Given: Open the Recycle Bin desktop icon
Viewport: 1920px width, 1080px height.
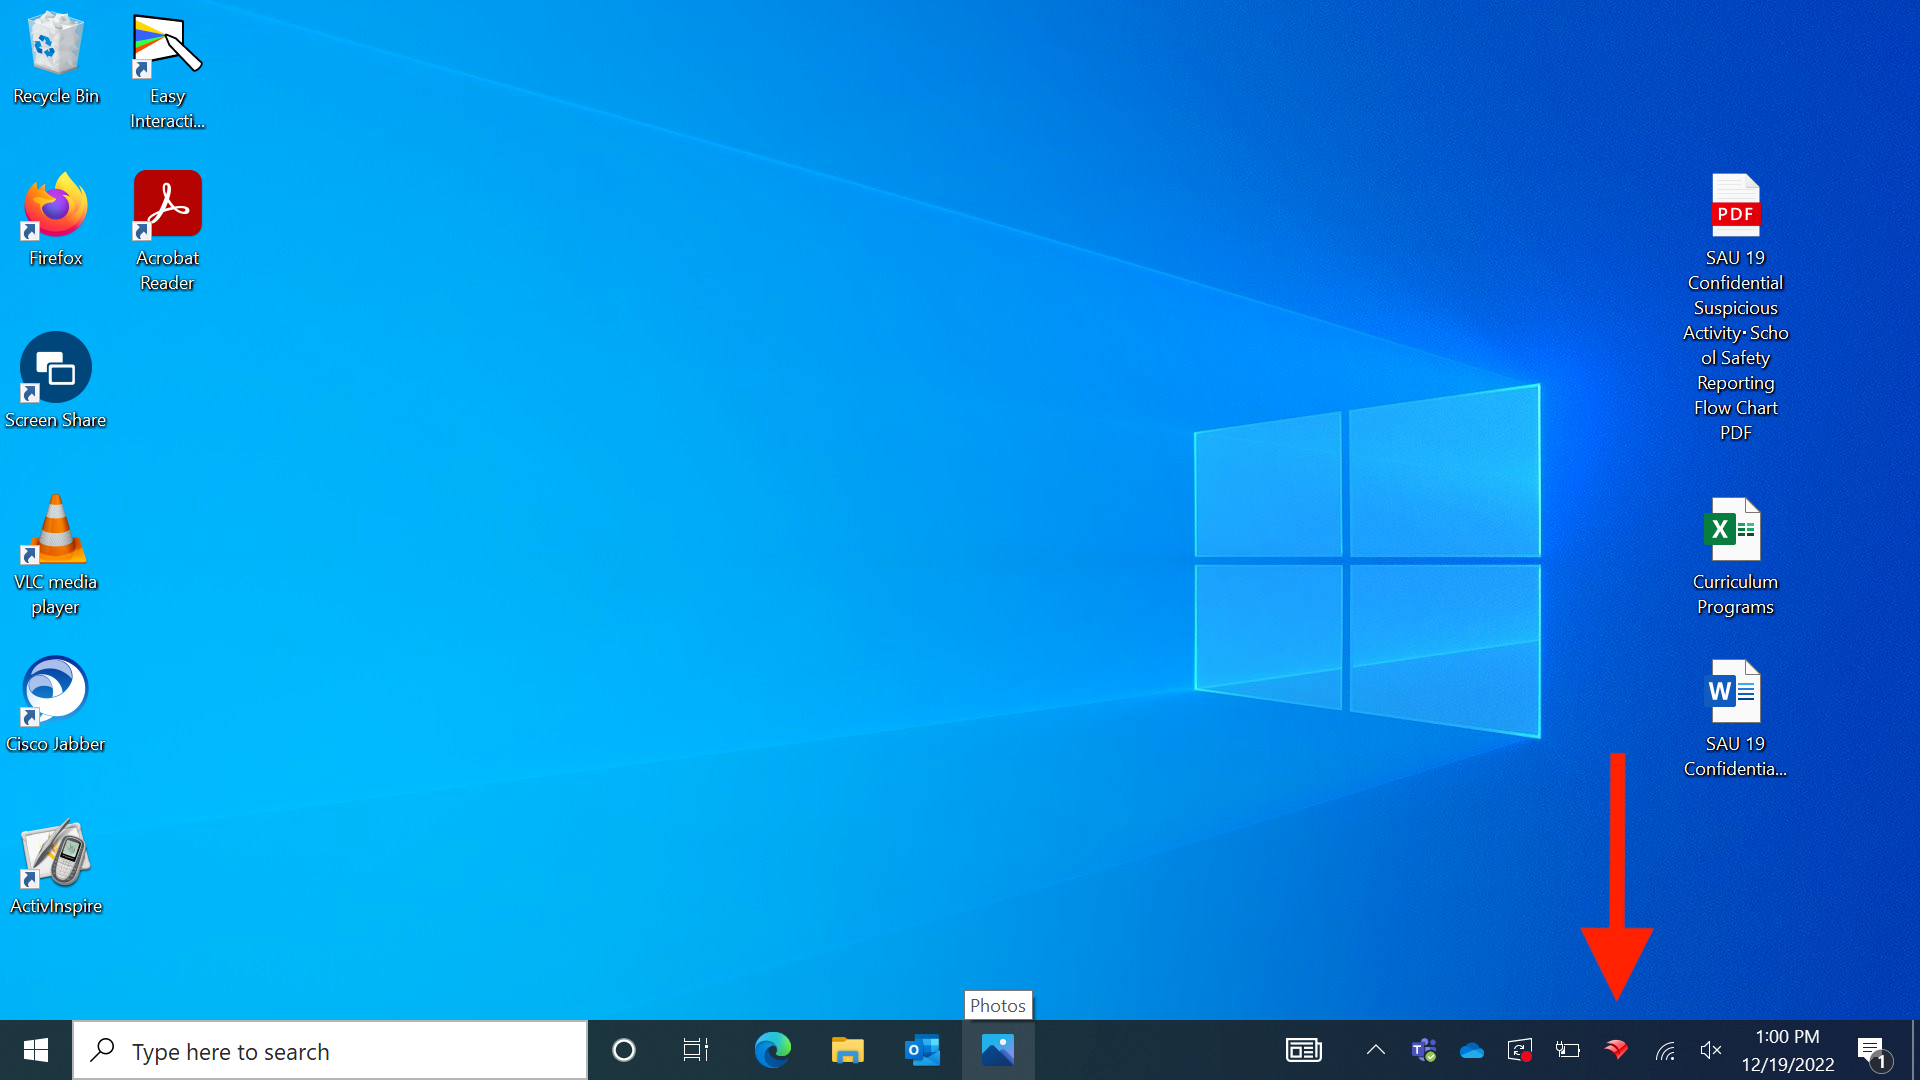Looking at the screenshot, I should point(56,58).
